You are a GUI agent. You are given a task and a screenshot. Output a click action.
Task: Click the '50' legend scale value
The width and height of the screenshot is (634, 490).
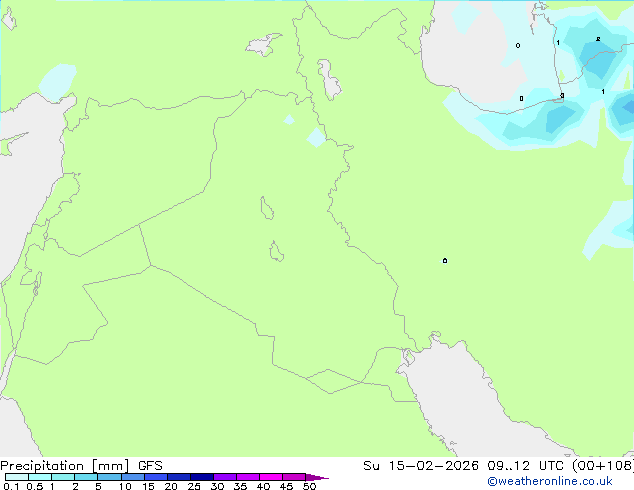(x=309, y=486)
